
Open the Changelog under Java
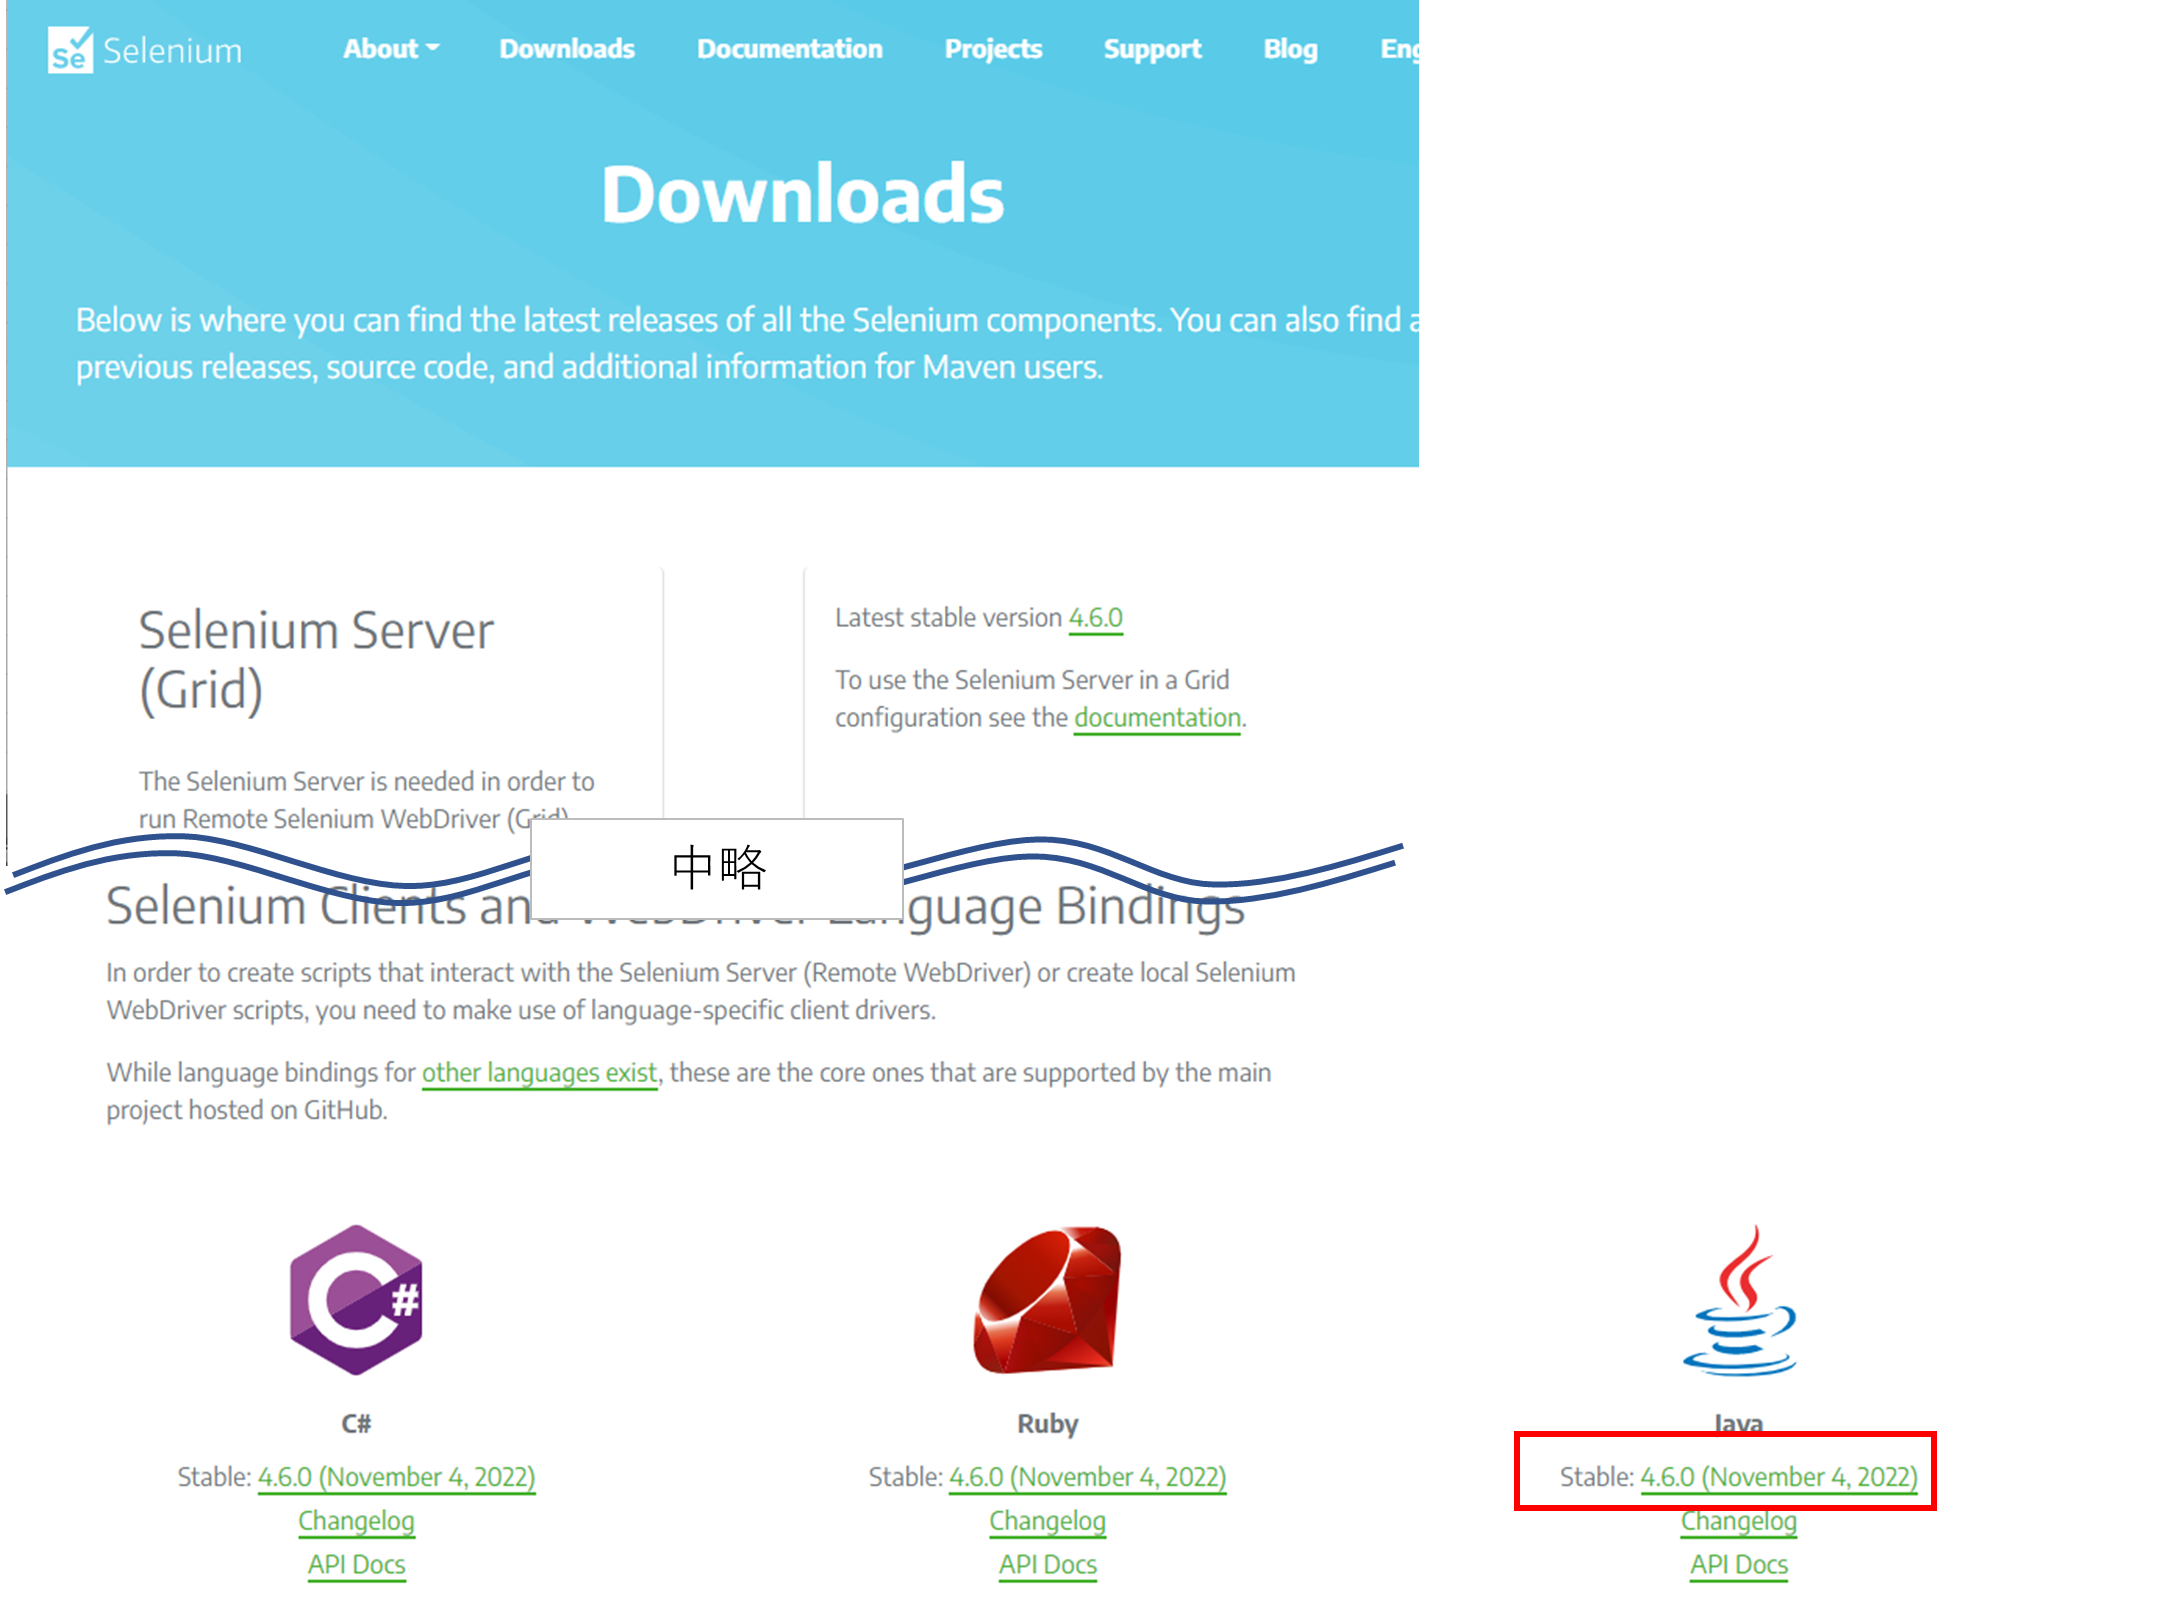click(1738, 1521)
